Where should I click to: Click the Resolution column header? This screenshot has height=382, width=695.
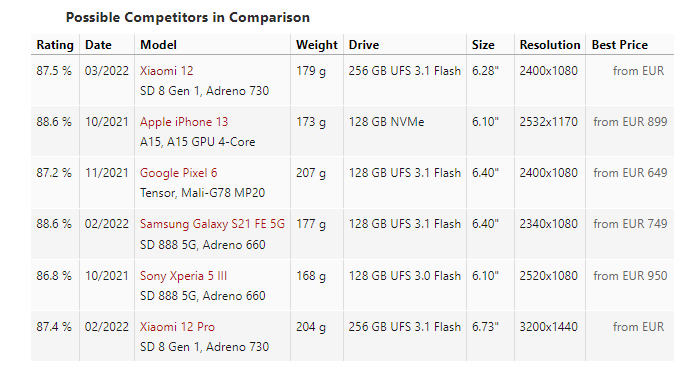(550, 45)
